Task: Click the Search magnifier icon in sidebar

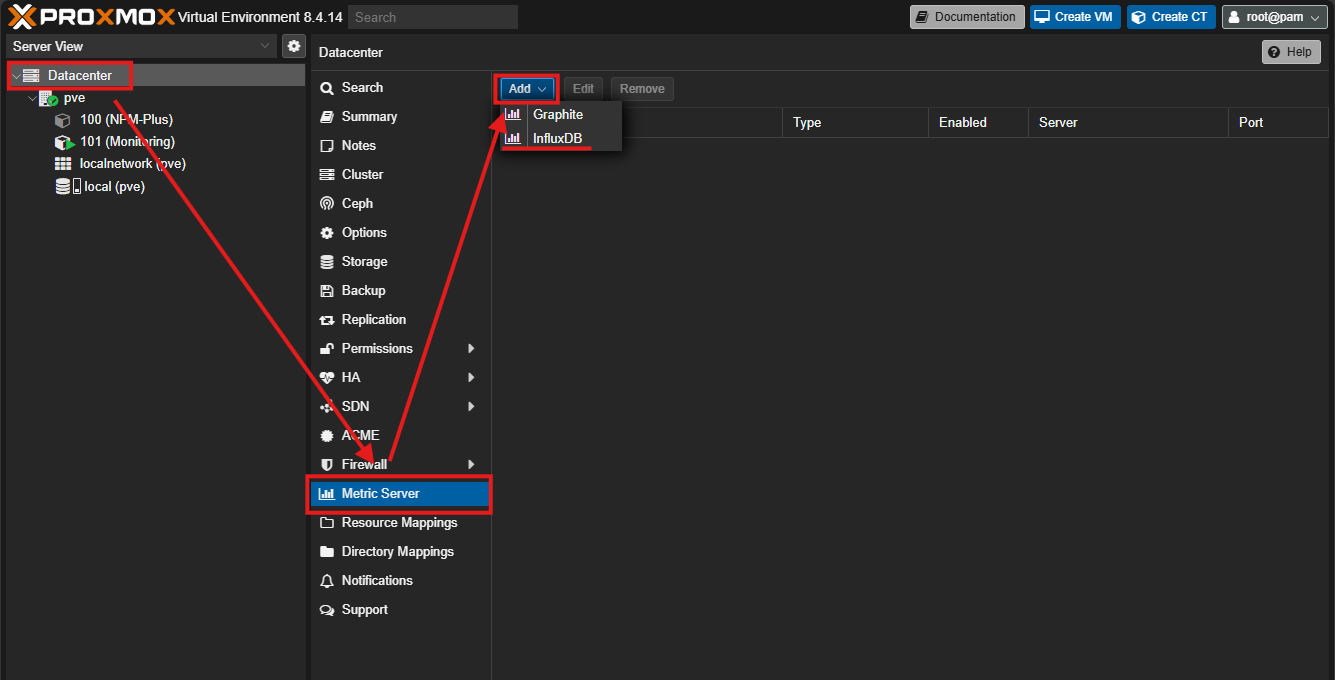Action: point(326,88)
